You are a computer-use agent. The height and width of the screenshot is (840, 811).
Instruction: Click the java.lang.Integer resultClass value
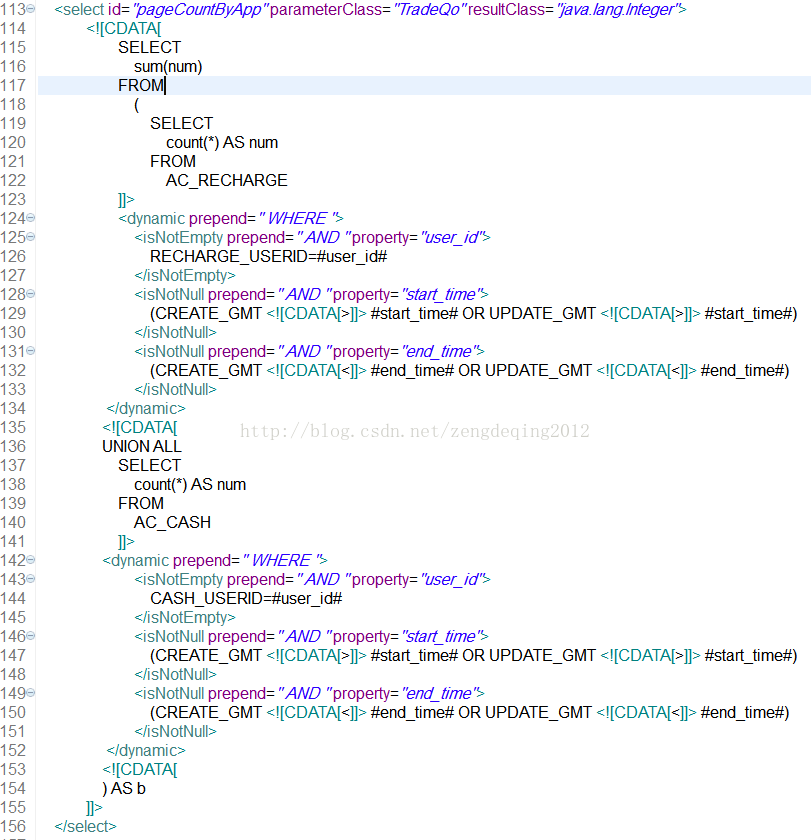click(617, 10)
